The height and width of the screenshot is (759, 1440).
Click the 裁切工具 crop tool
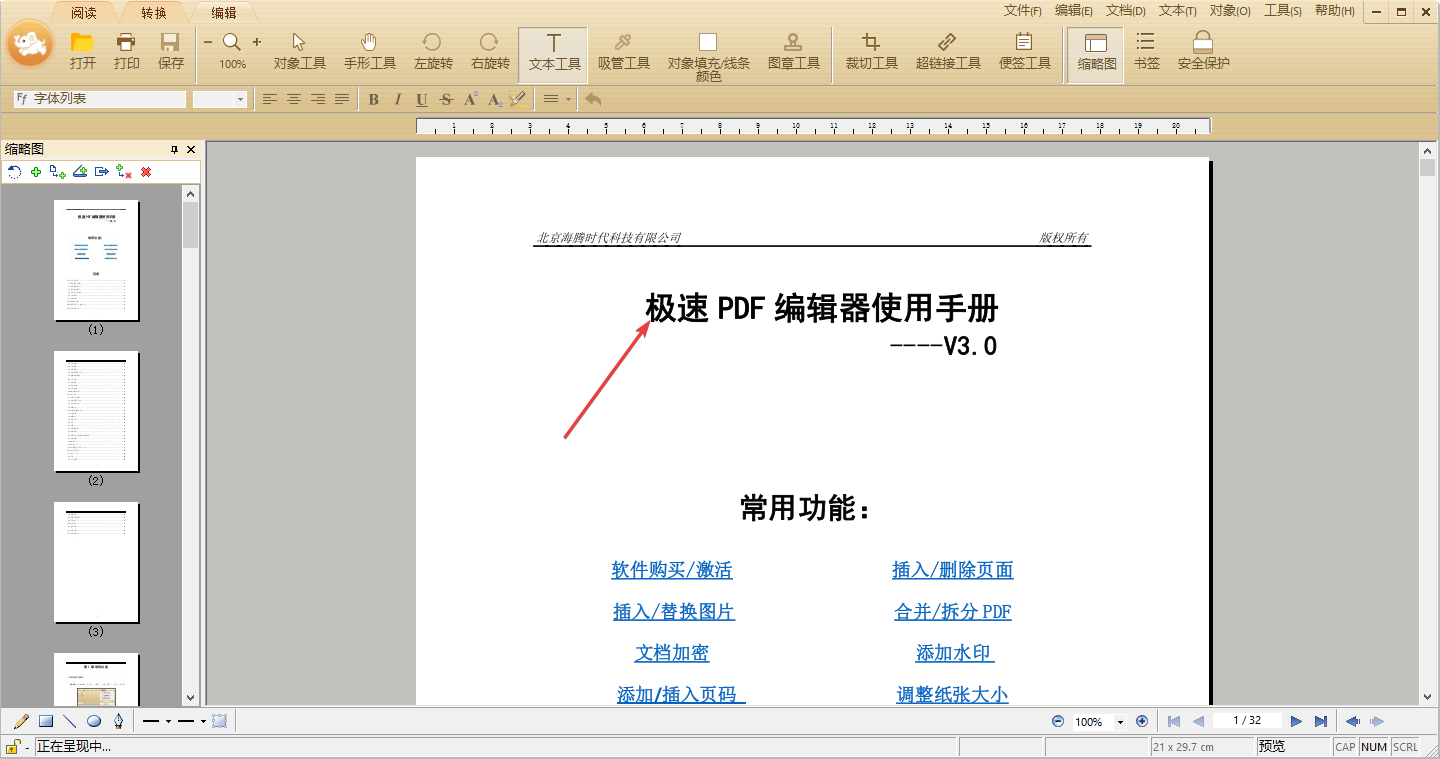[x=871, y=52]
